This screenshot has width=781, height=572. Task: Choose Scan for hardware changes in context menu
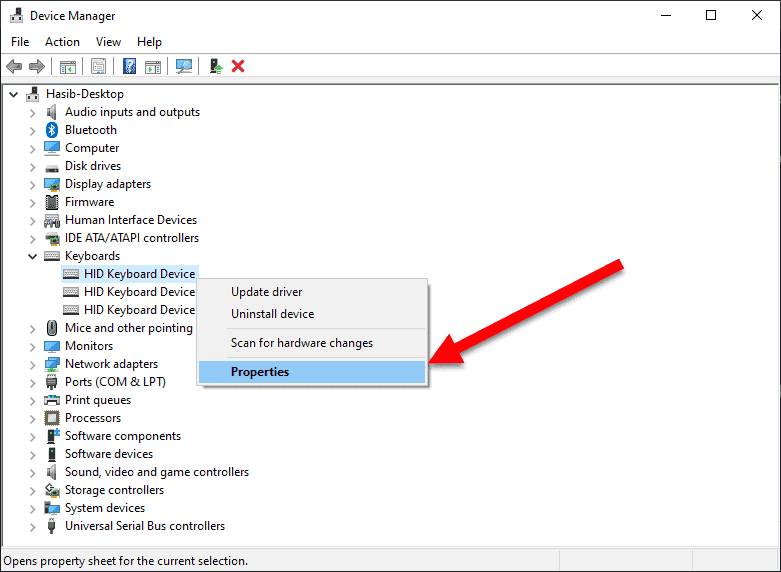(x=312, y=343)
